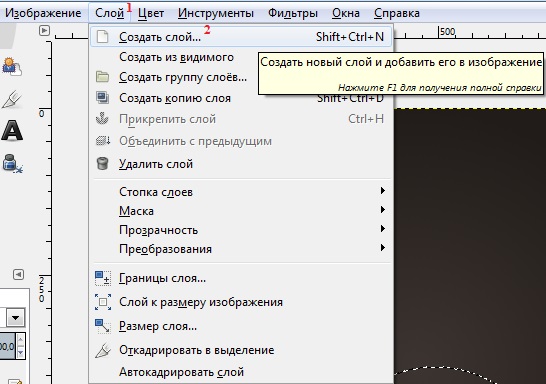The image size is (546, 384).
Task: Click the layer boundary size icon
Action: click(103, 279)
